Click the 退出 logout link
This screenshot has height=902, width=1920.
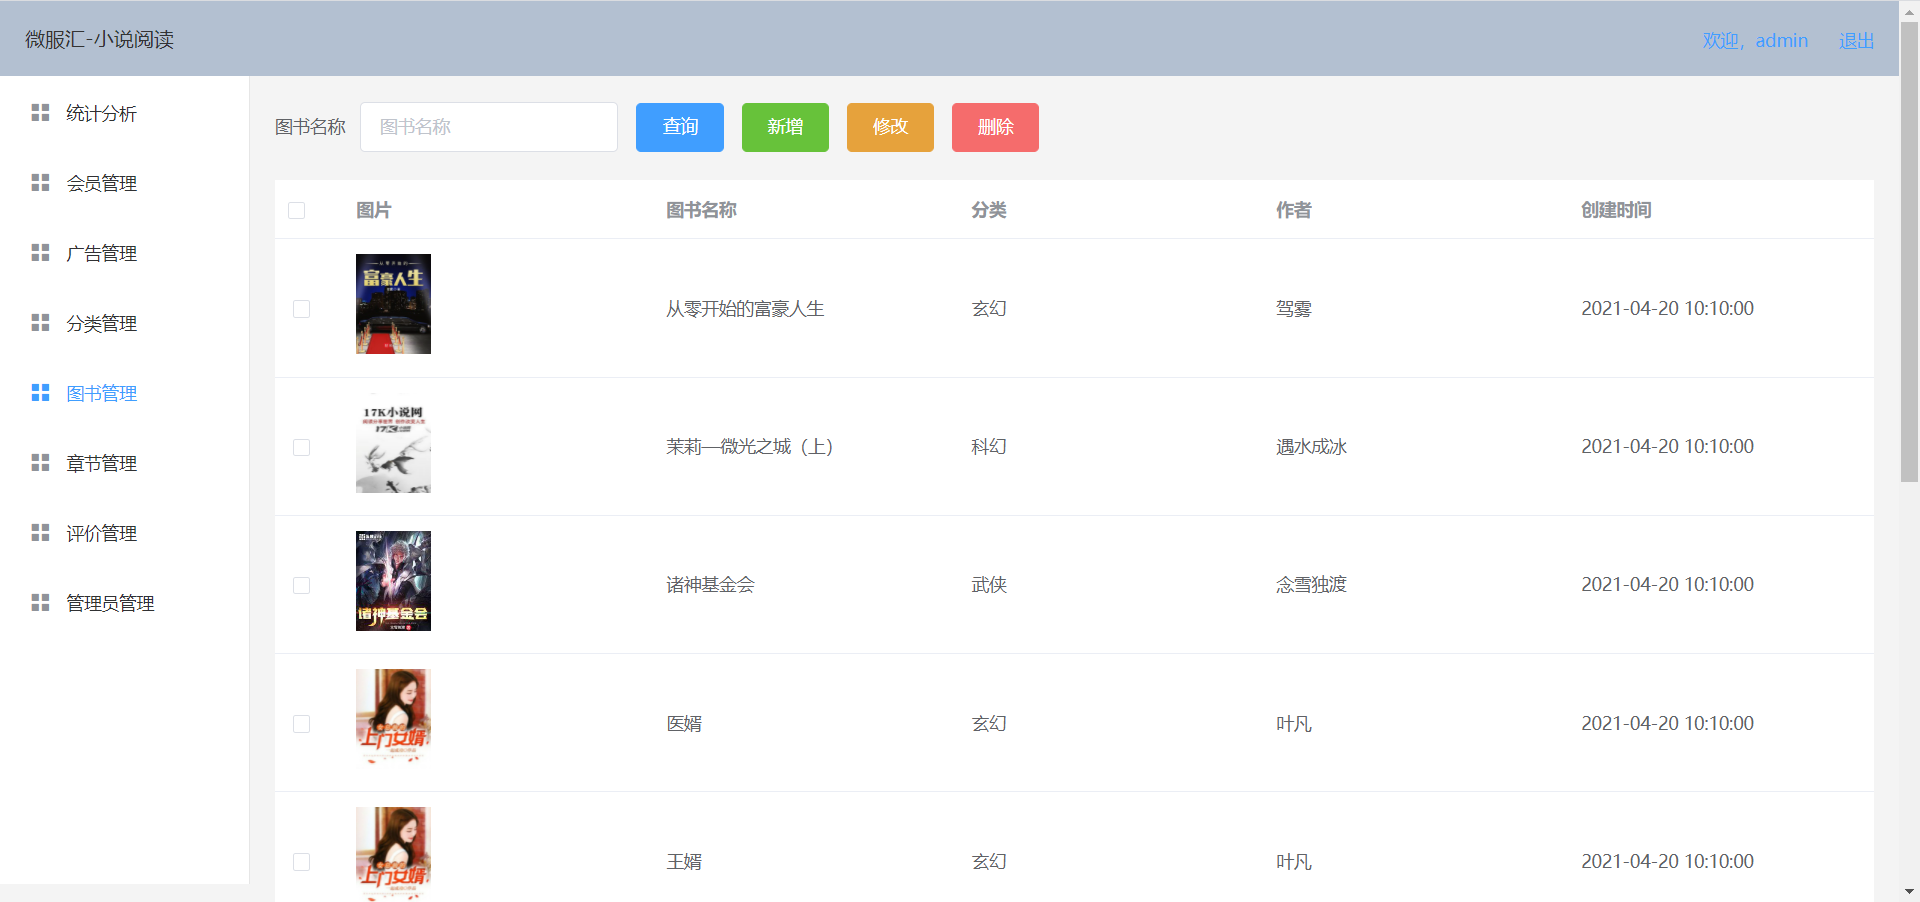point(1856,41)
